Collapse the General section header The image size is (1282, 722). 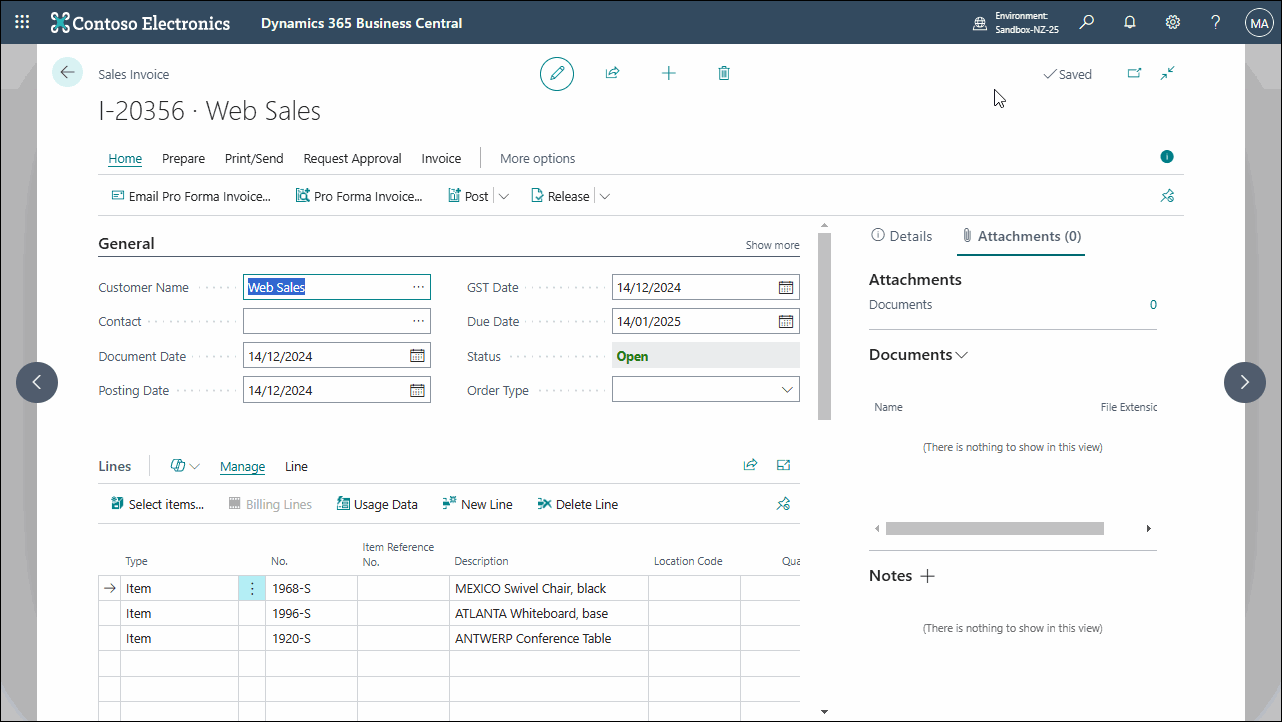pos(126,243)
